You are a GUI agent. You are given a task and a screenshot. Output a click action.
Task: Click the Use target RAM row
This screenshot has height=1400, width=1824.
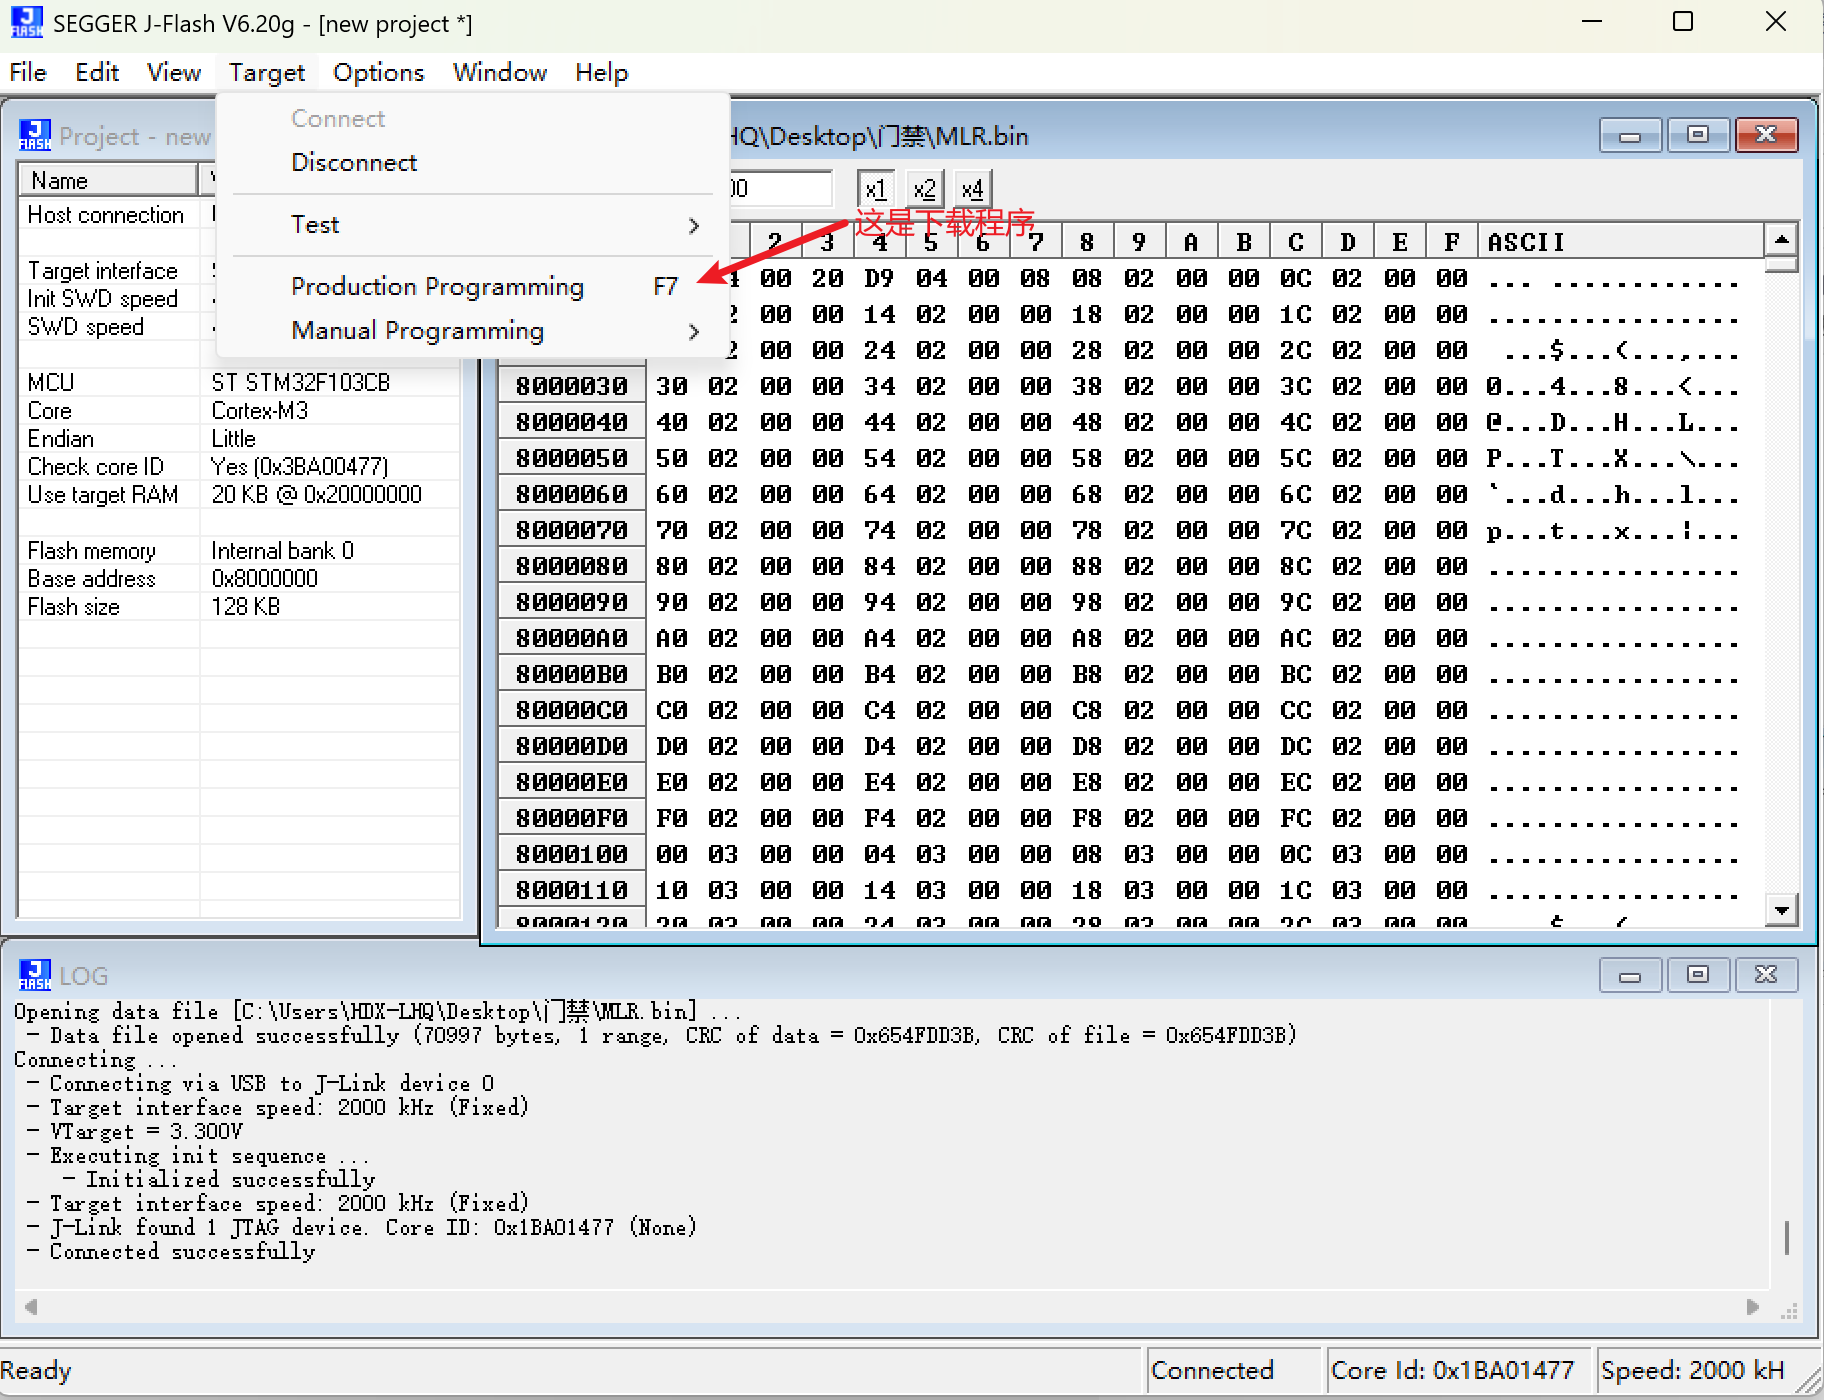pos(238,495)
